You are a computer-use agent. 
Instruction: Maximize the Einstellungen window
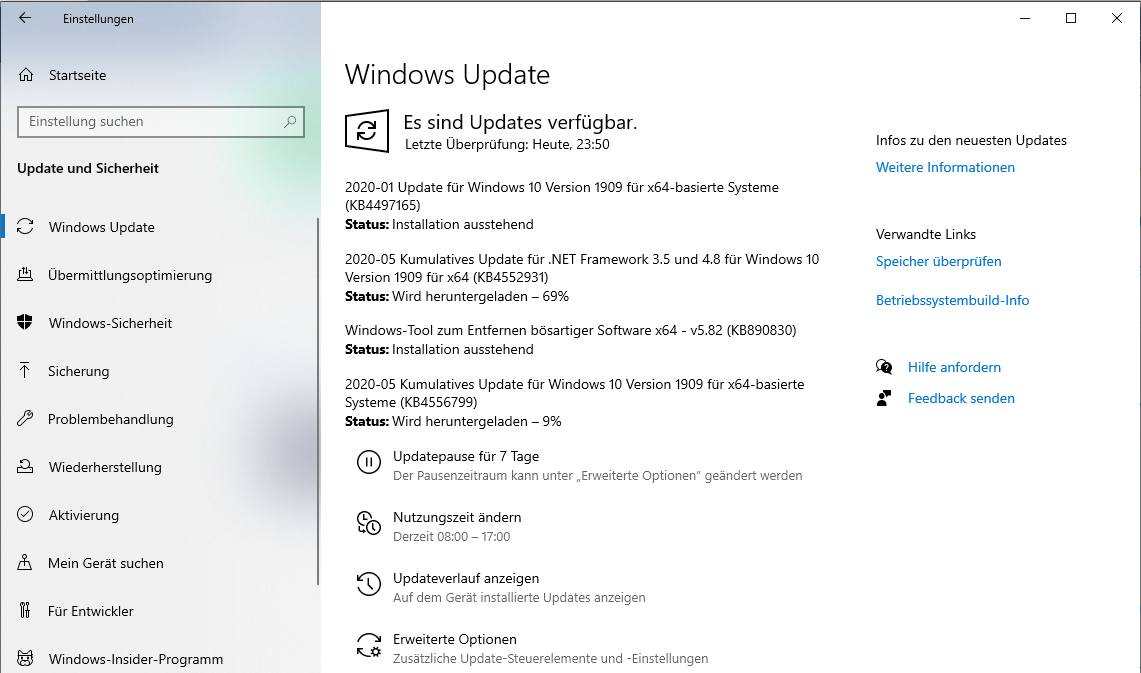pos(1070,18)
